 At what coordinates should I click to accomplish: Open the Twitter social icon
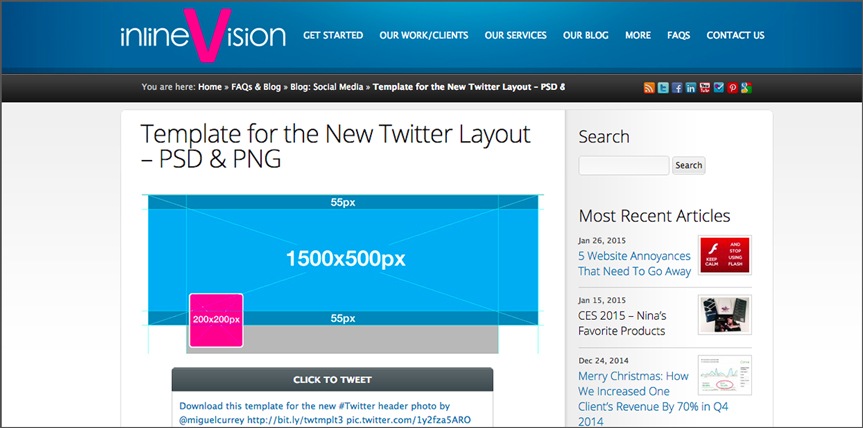[663, 87]
